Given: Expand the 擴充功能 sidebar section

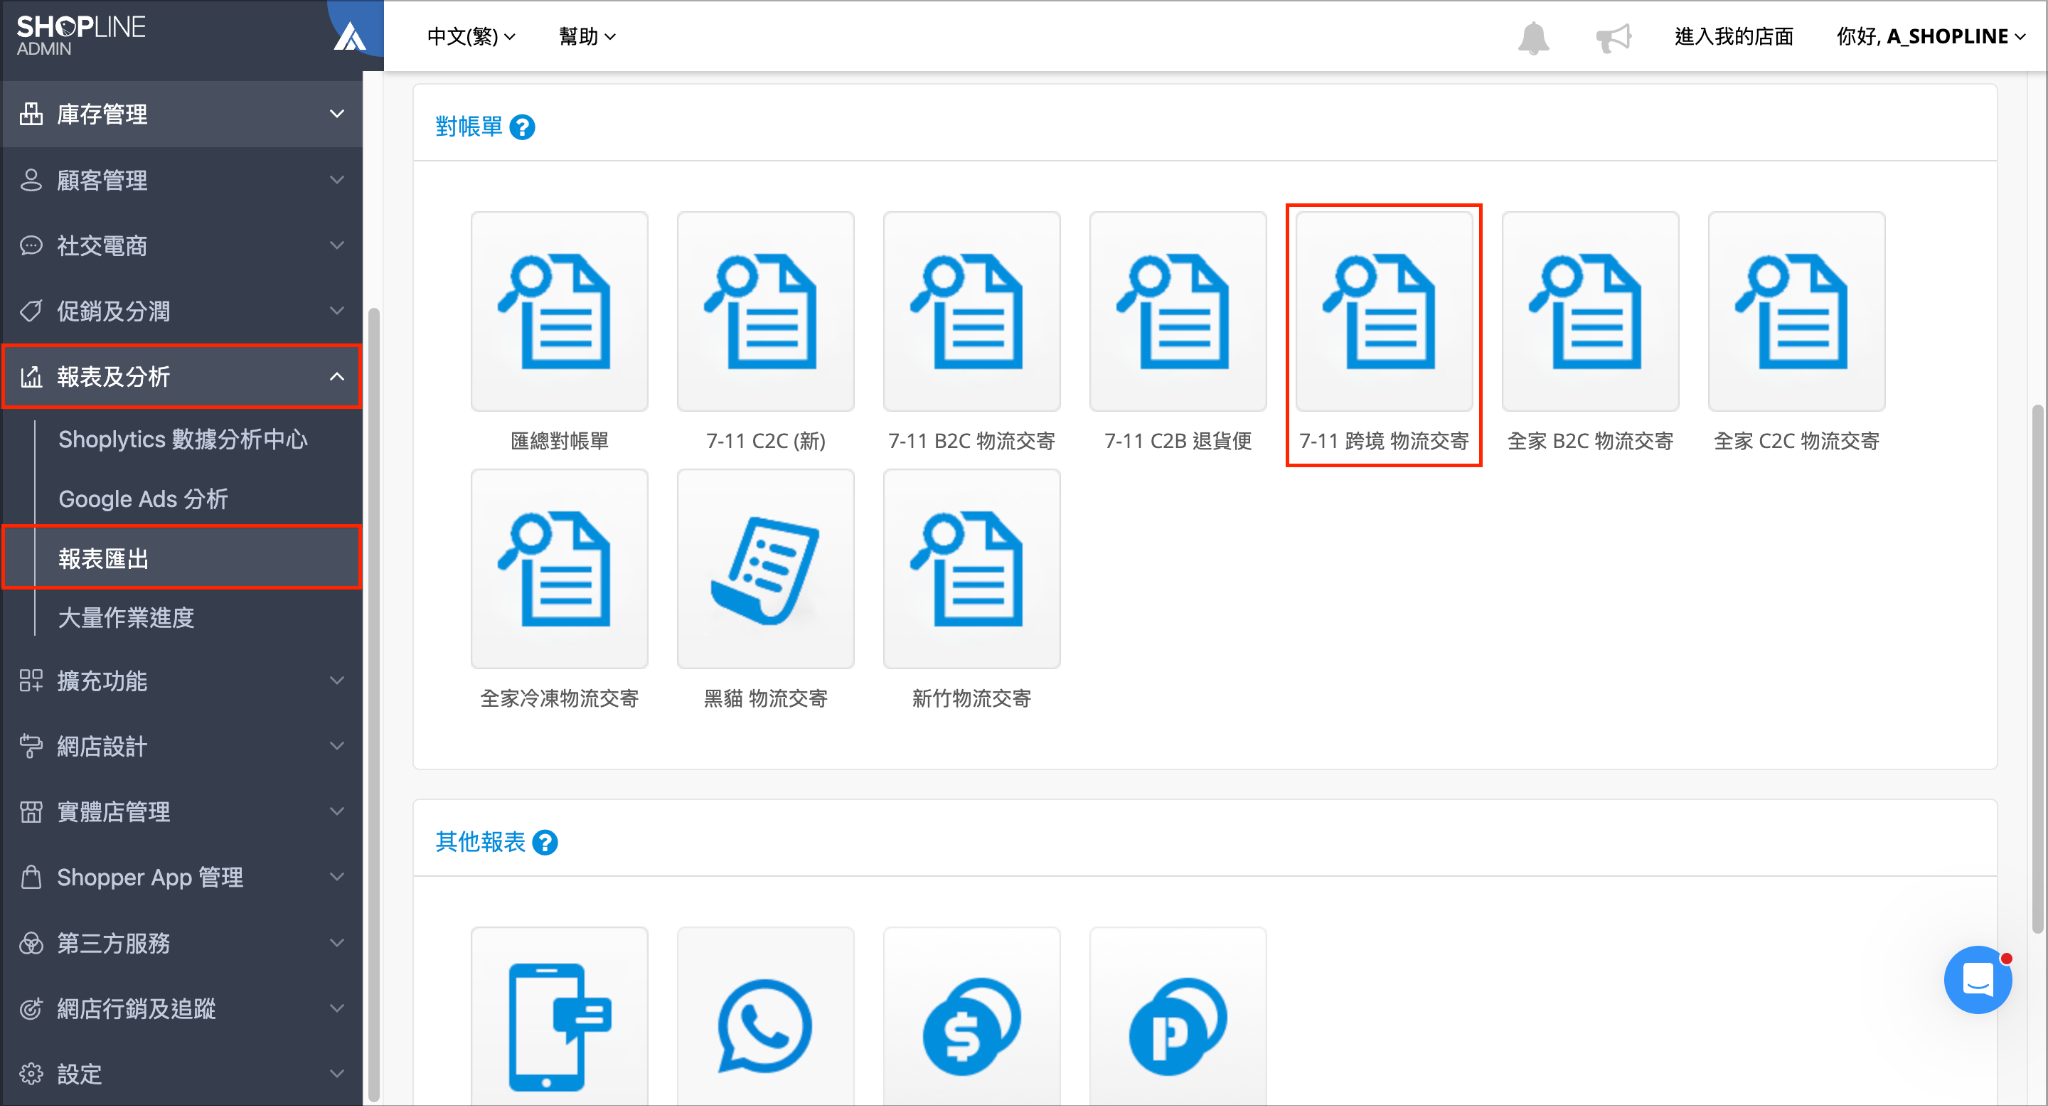Looking at the screenshot, I should (182, 681).
